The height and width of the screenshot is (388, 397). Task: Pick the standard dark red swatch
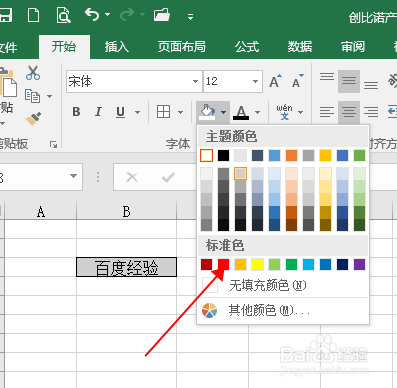pos(206,264)
